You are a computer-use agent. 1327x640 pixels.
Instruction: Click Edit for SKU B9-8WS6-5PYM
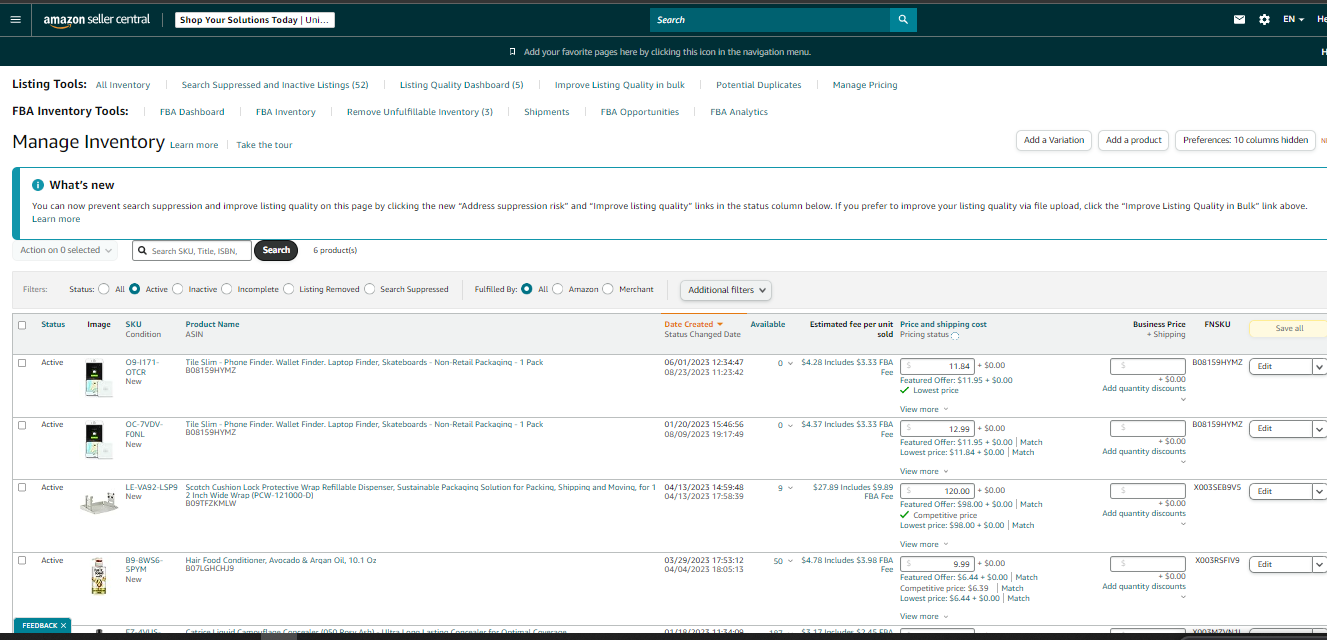point(1279,564)
